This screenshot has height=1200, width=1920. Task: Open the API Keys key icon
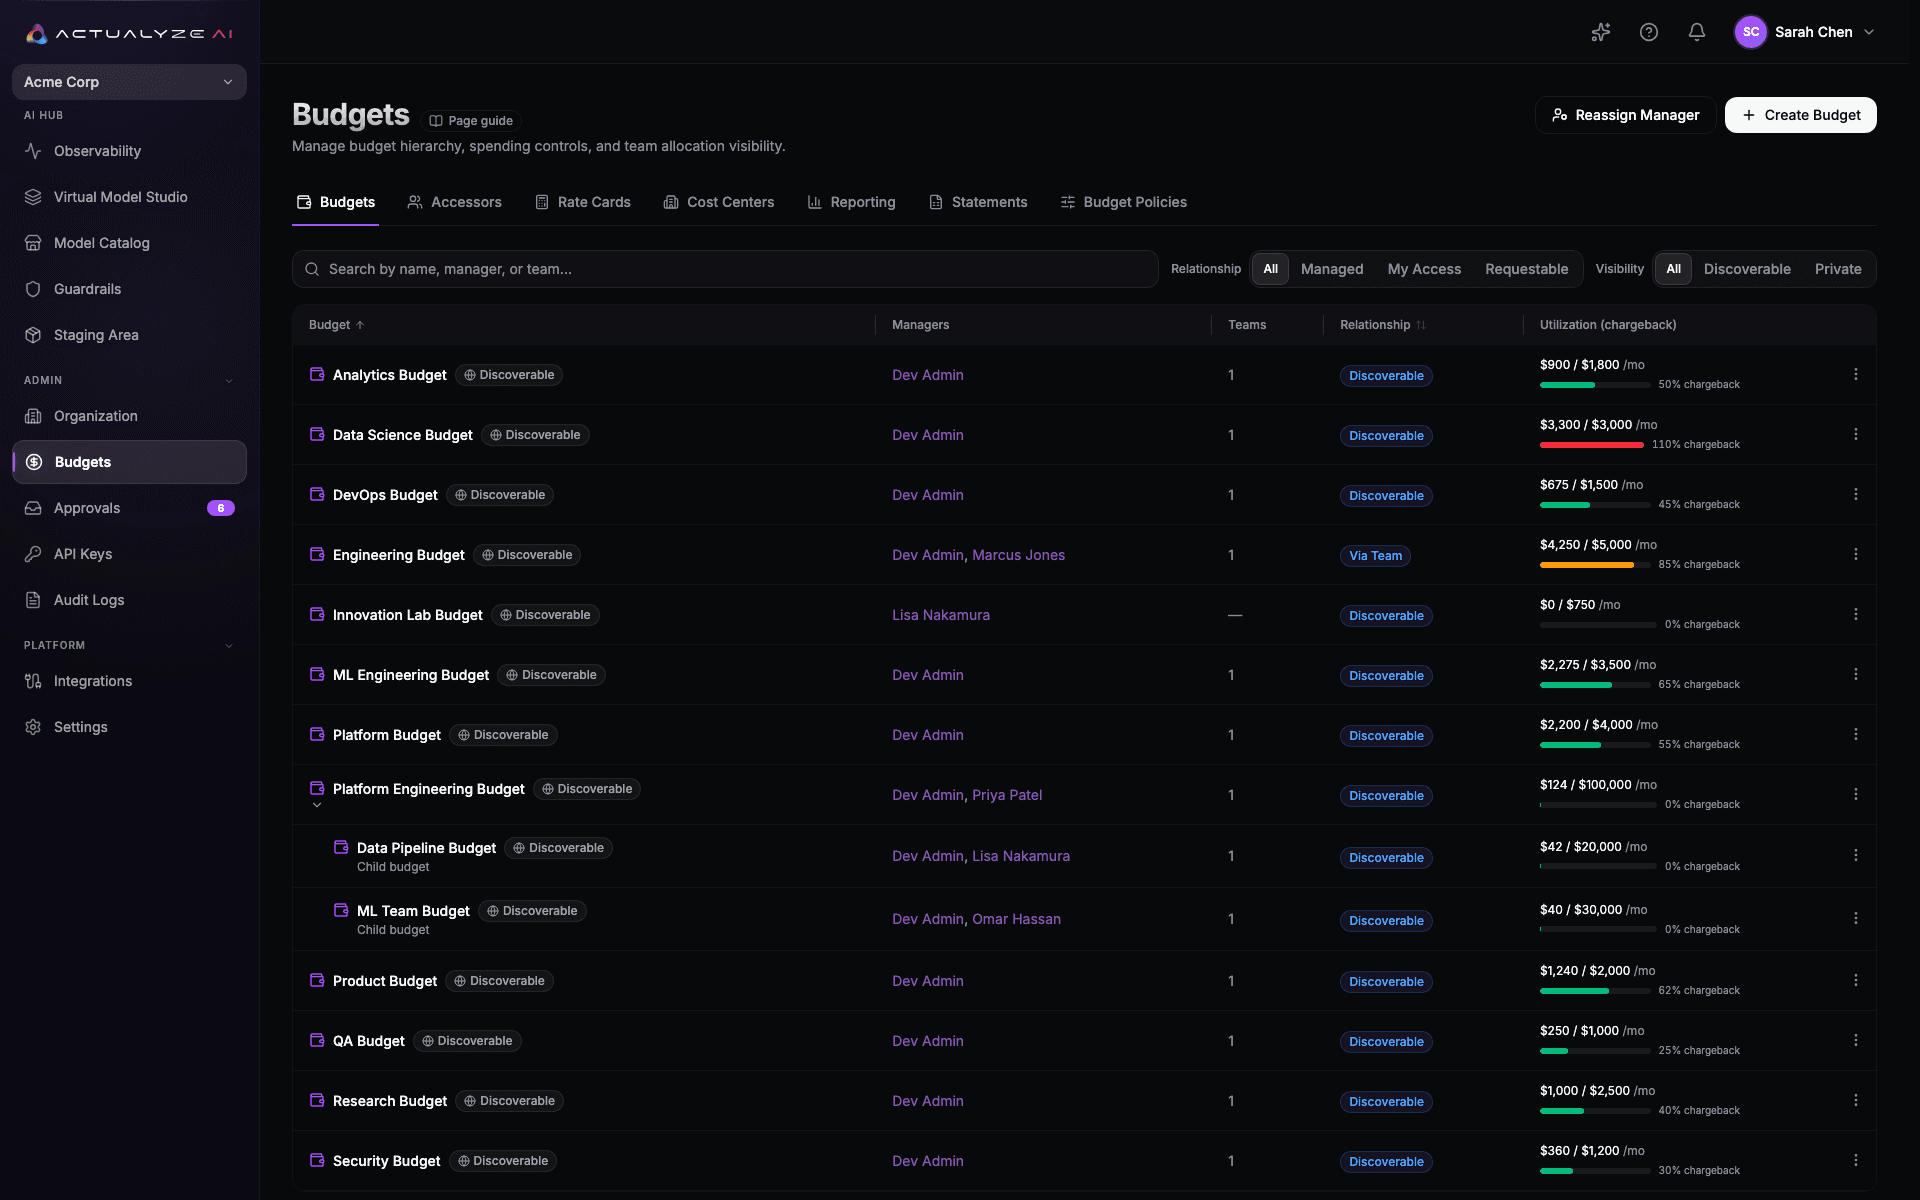33,554
